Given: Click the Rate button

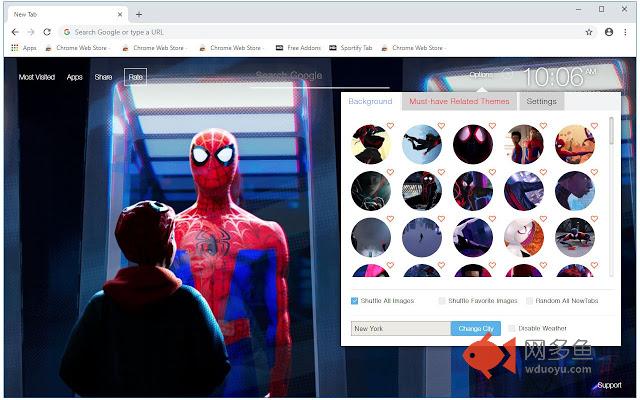Looking at the screenshot, I should pos(136,77).
